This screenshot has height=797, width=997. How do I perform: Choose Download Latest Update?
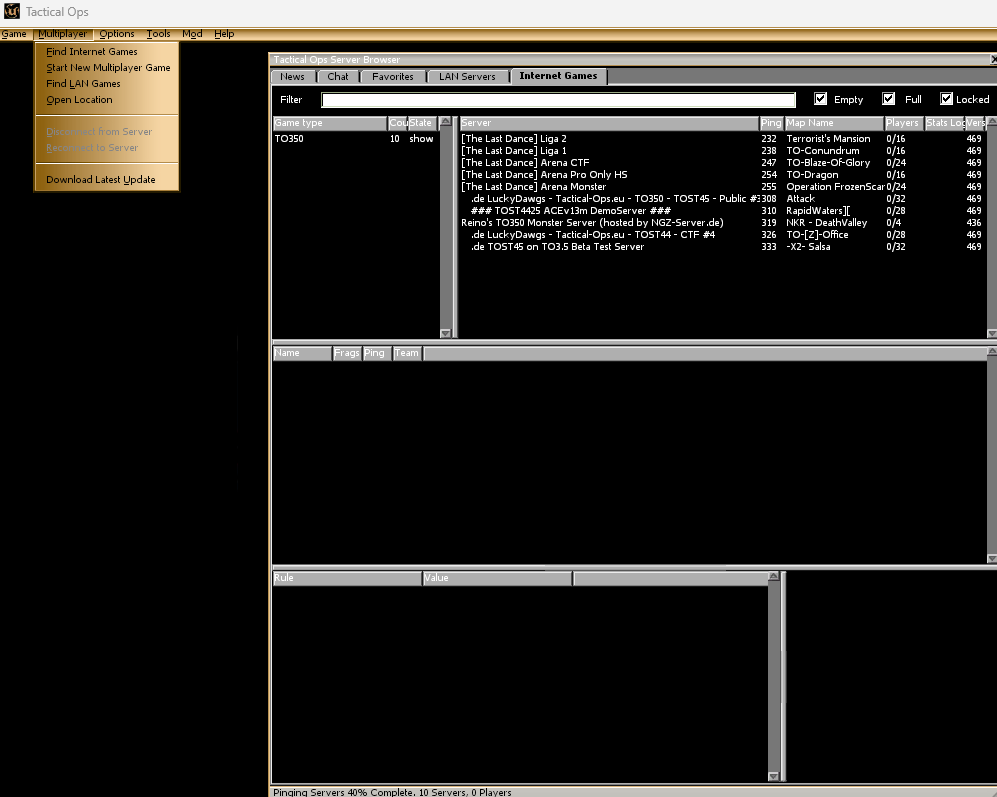pyautogui.click(x=107, y=179)
